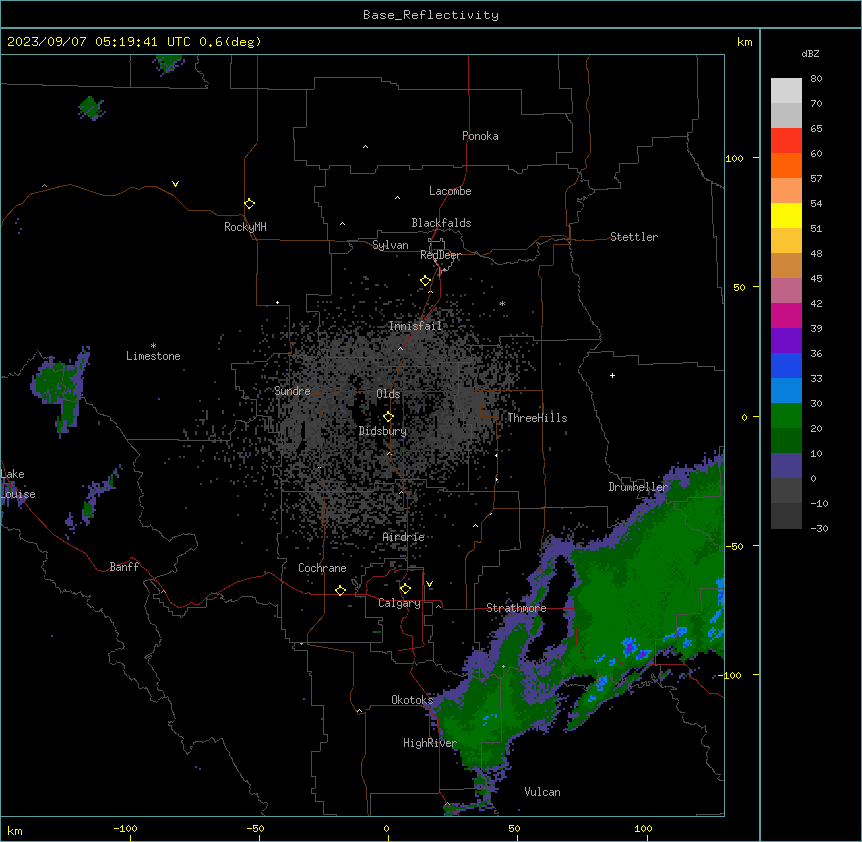Click the yellow diamond marker above Calgary

(405, 589)
